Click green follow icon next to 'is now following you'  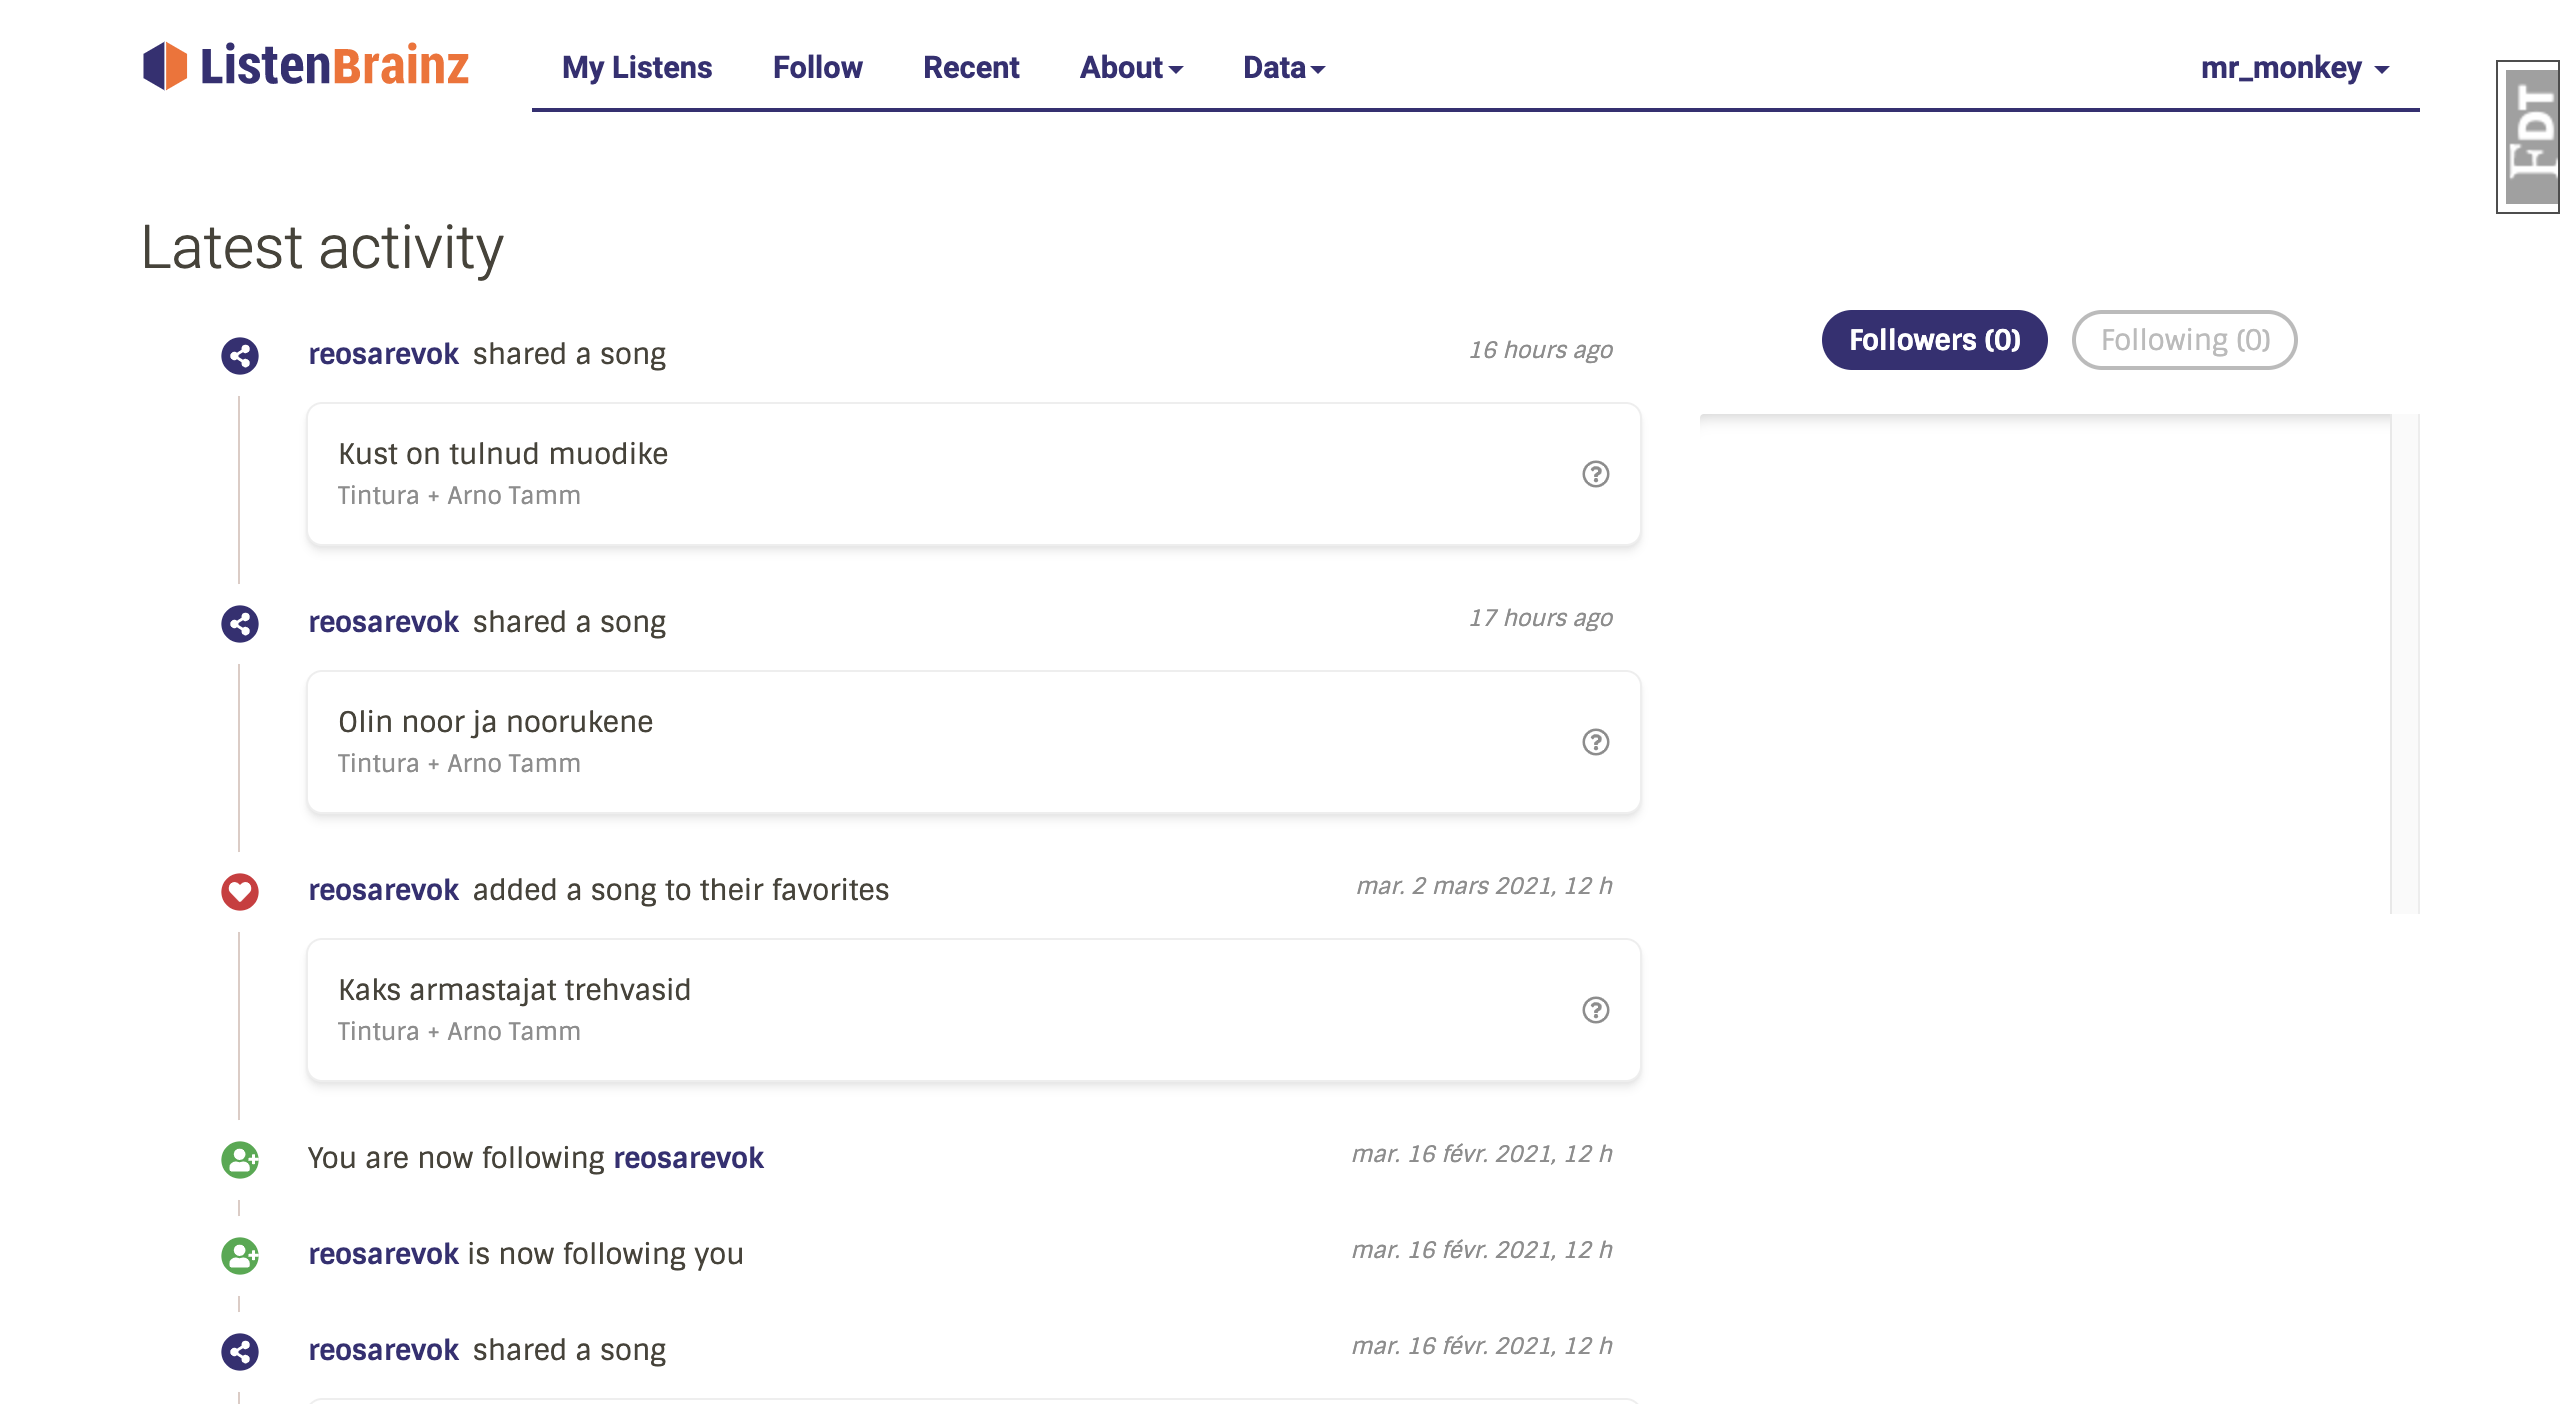(240, 1256)
